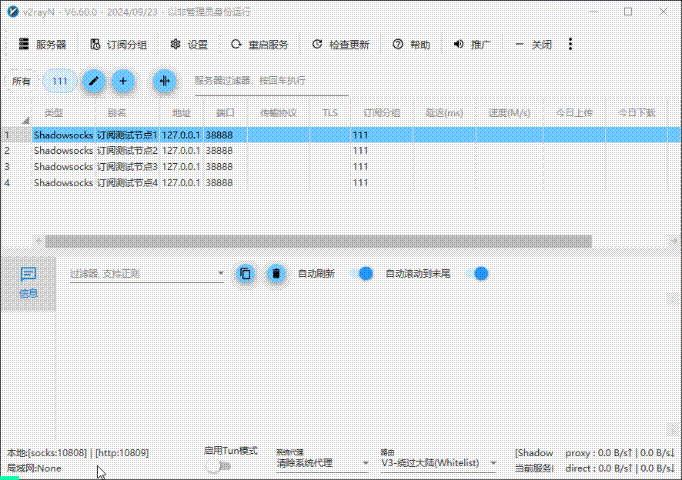Maximize the v2rayN window

click(628, 12)
